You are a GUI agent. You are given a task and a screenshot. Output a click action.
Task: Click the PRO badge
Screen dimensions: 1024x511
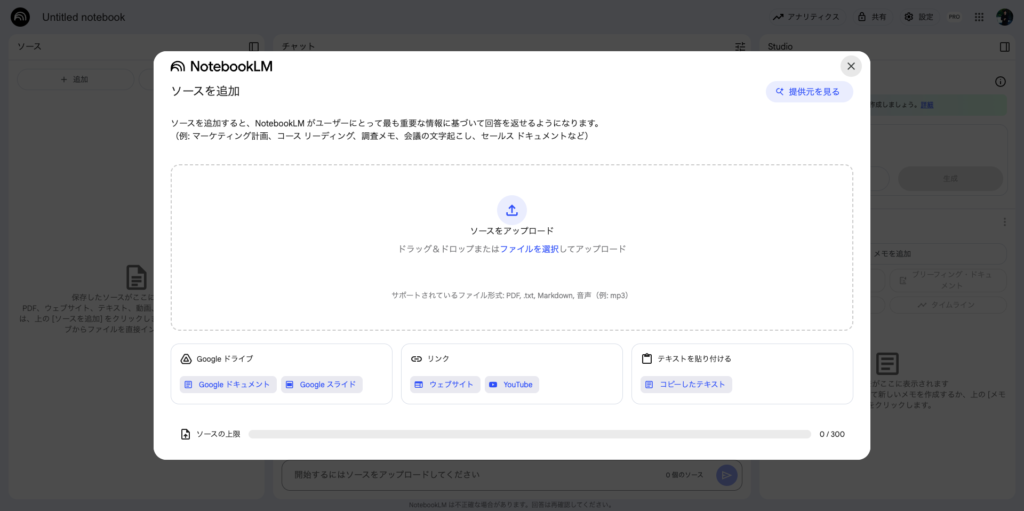pyautogui.click(x=954, y=17)
